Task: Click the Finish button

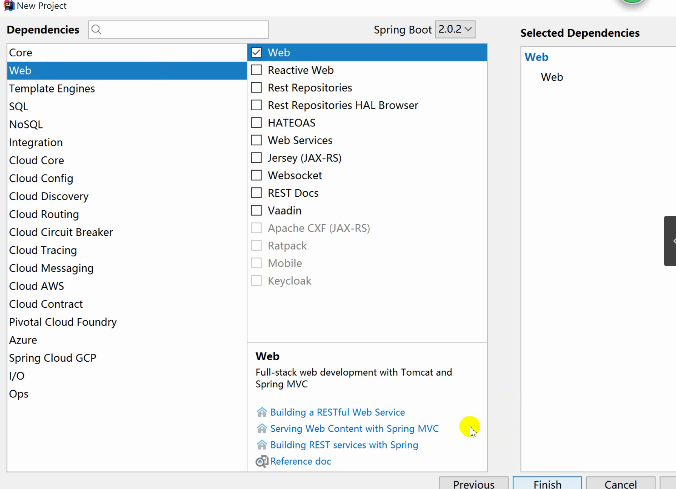Action: tap(547, 483)
